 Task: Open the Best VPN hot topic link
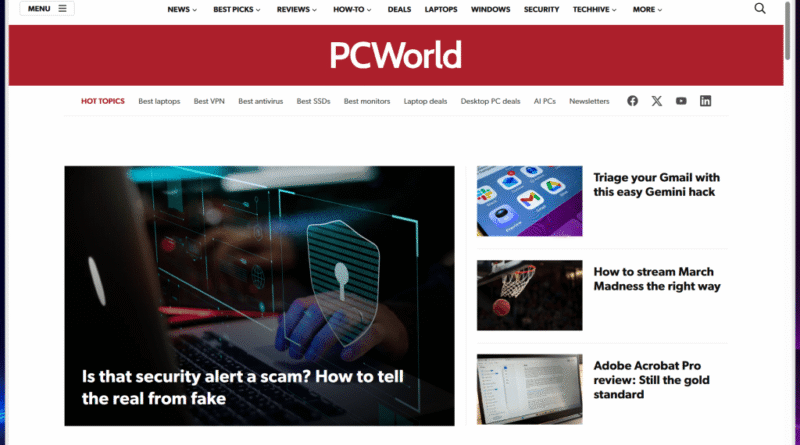pos(209,101)
